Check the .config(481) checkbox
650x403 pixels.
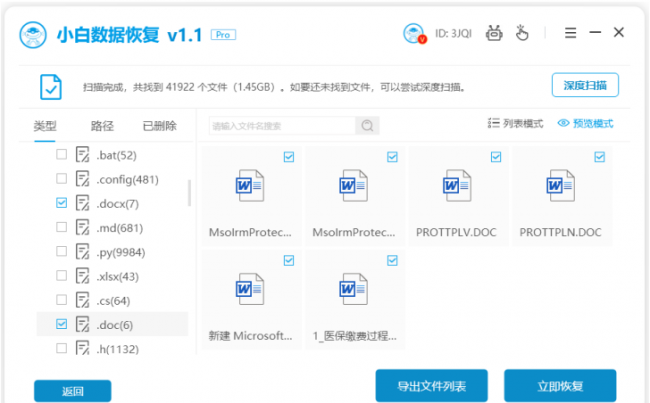click(61, 178)
